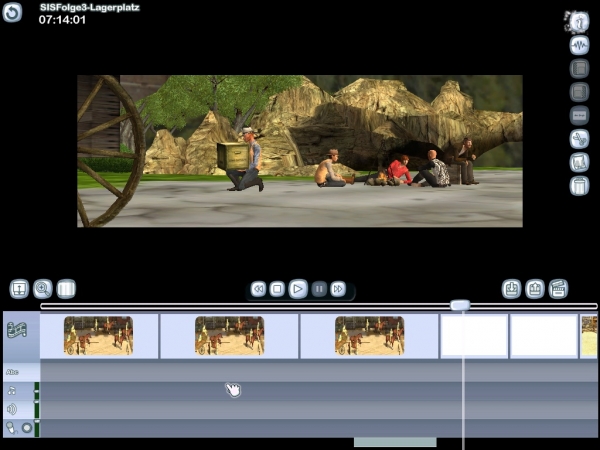Image resolution: width=600 pixels, height=450 pixels.
Task: Click the campsite video preview
Action: [300, 151]
